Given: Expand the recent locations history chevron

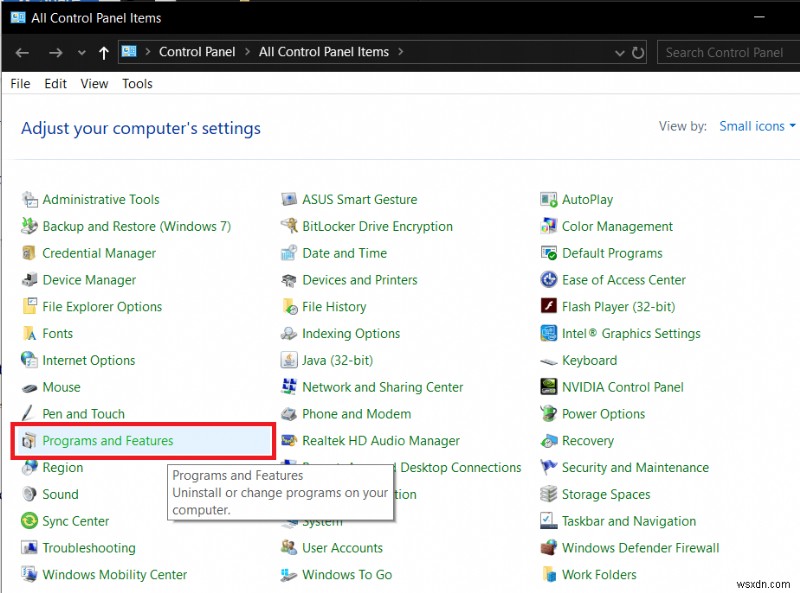Looking at the screenshot, I should (x=81, y=52).
